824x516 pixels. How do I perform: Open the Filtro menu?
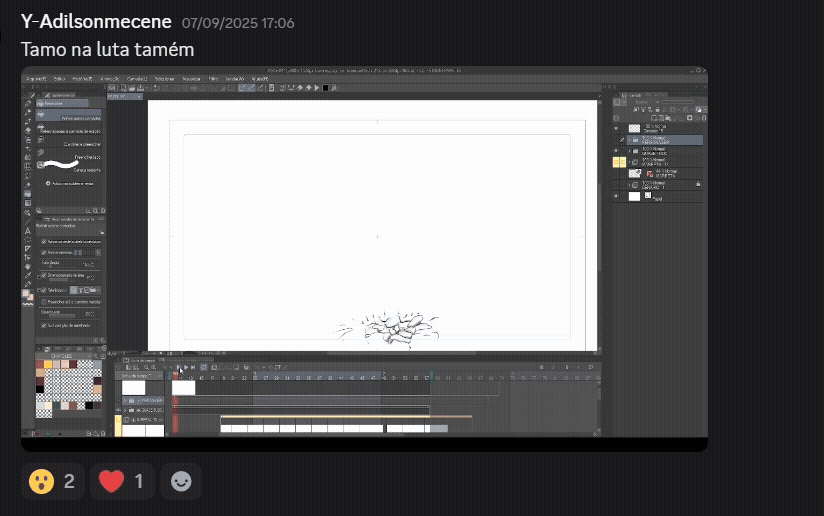(x=213, y=79)
